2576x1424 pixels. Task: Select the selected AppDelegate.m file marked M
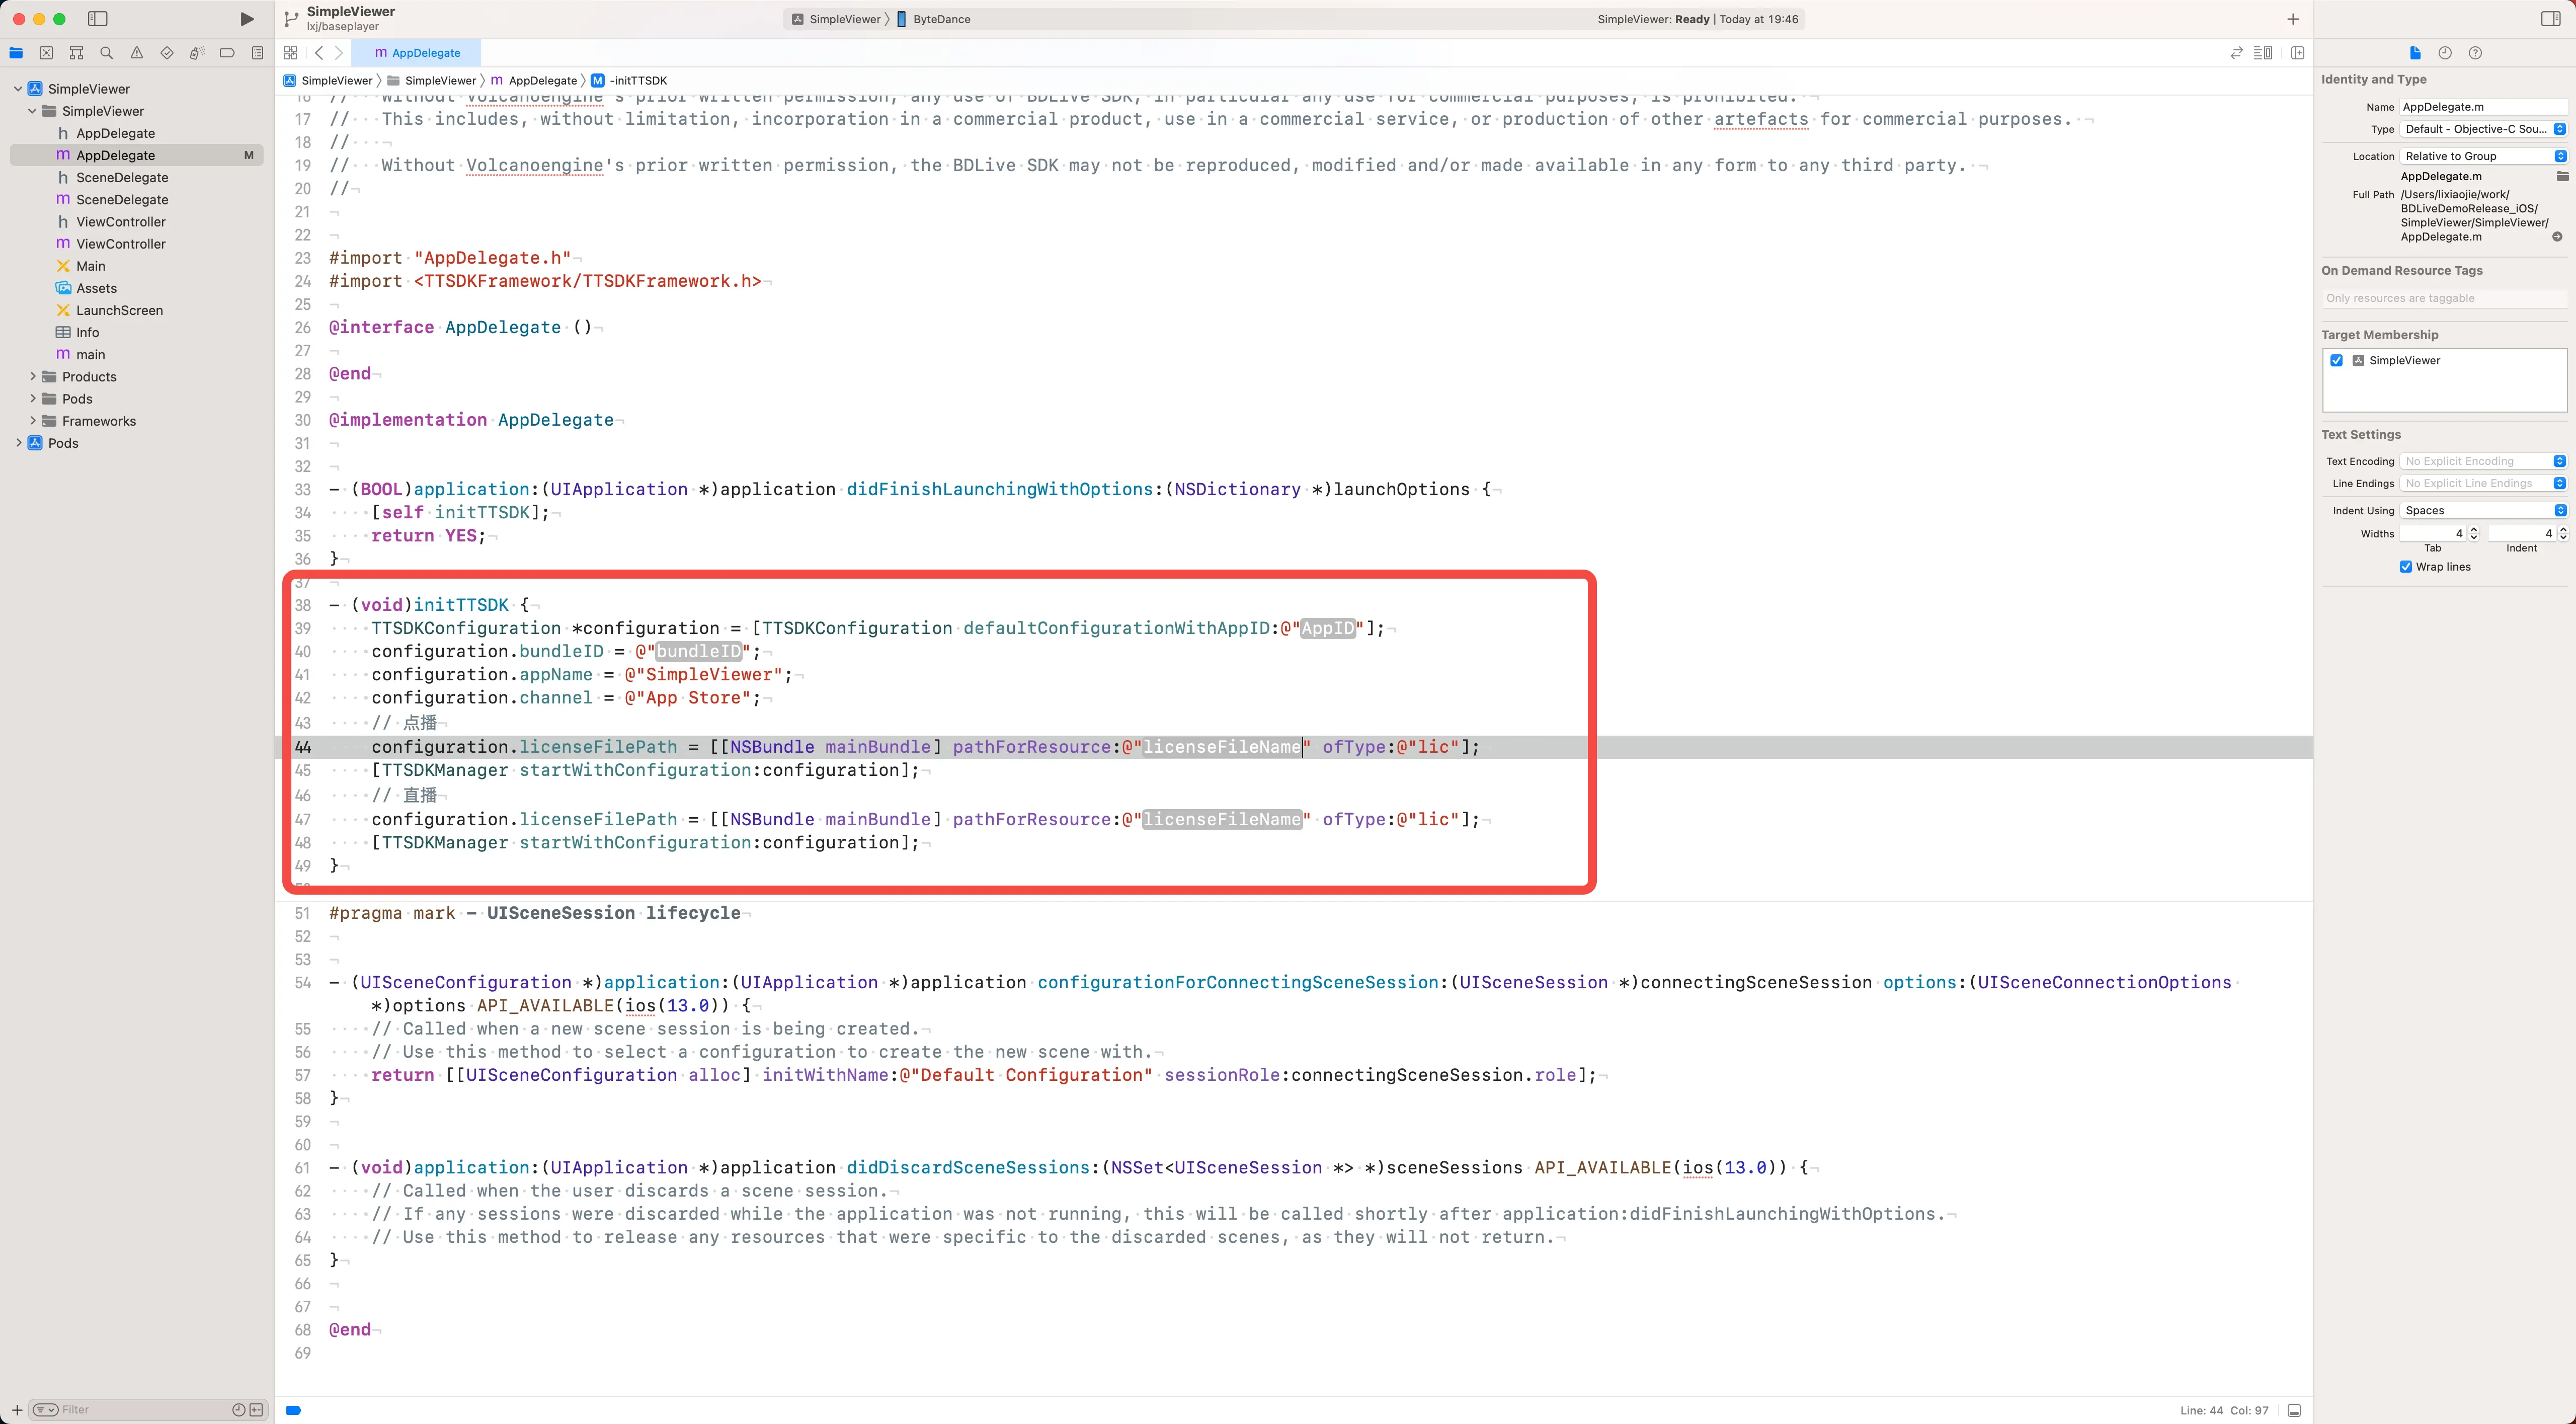coord(137,155)
